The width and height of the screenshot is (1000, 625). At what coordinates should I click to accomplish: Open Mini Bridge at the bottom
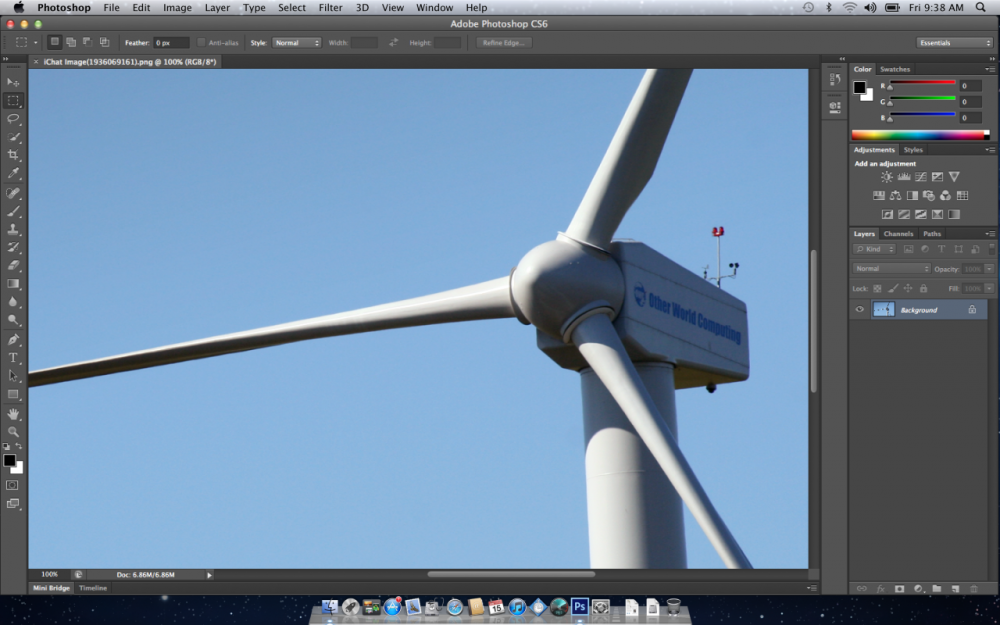tap(50, 587)
